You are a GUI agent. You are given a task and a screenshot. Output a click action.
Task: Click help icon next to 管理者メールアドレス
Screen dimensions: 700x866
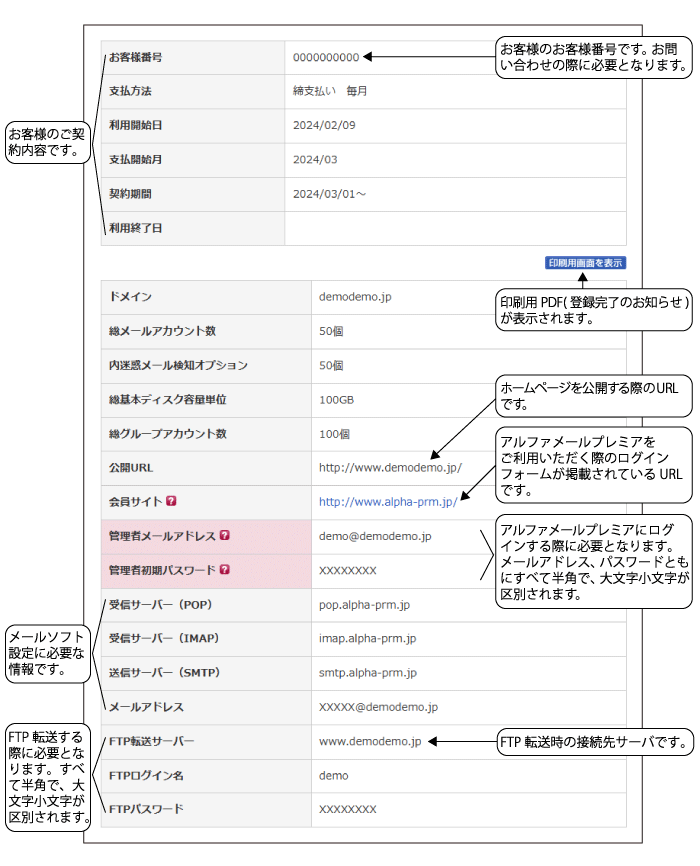(x=224, y=535)
